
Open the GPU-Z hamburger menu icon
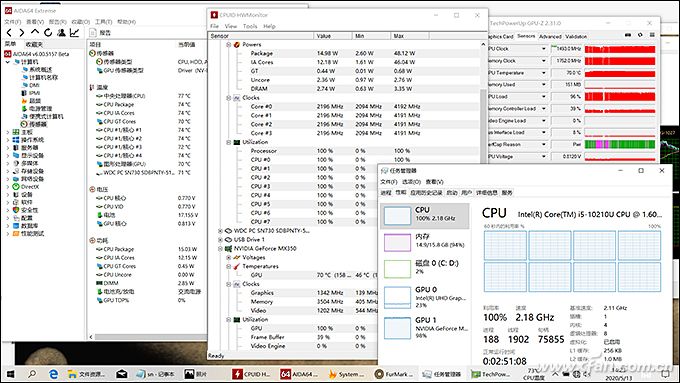[x=652, y=35]
